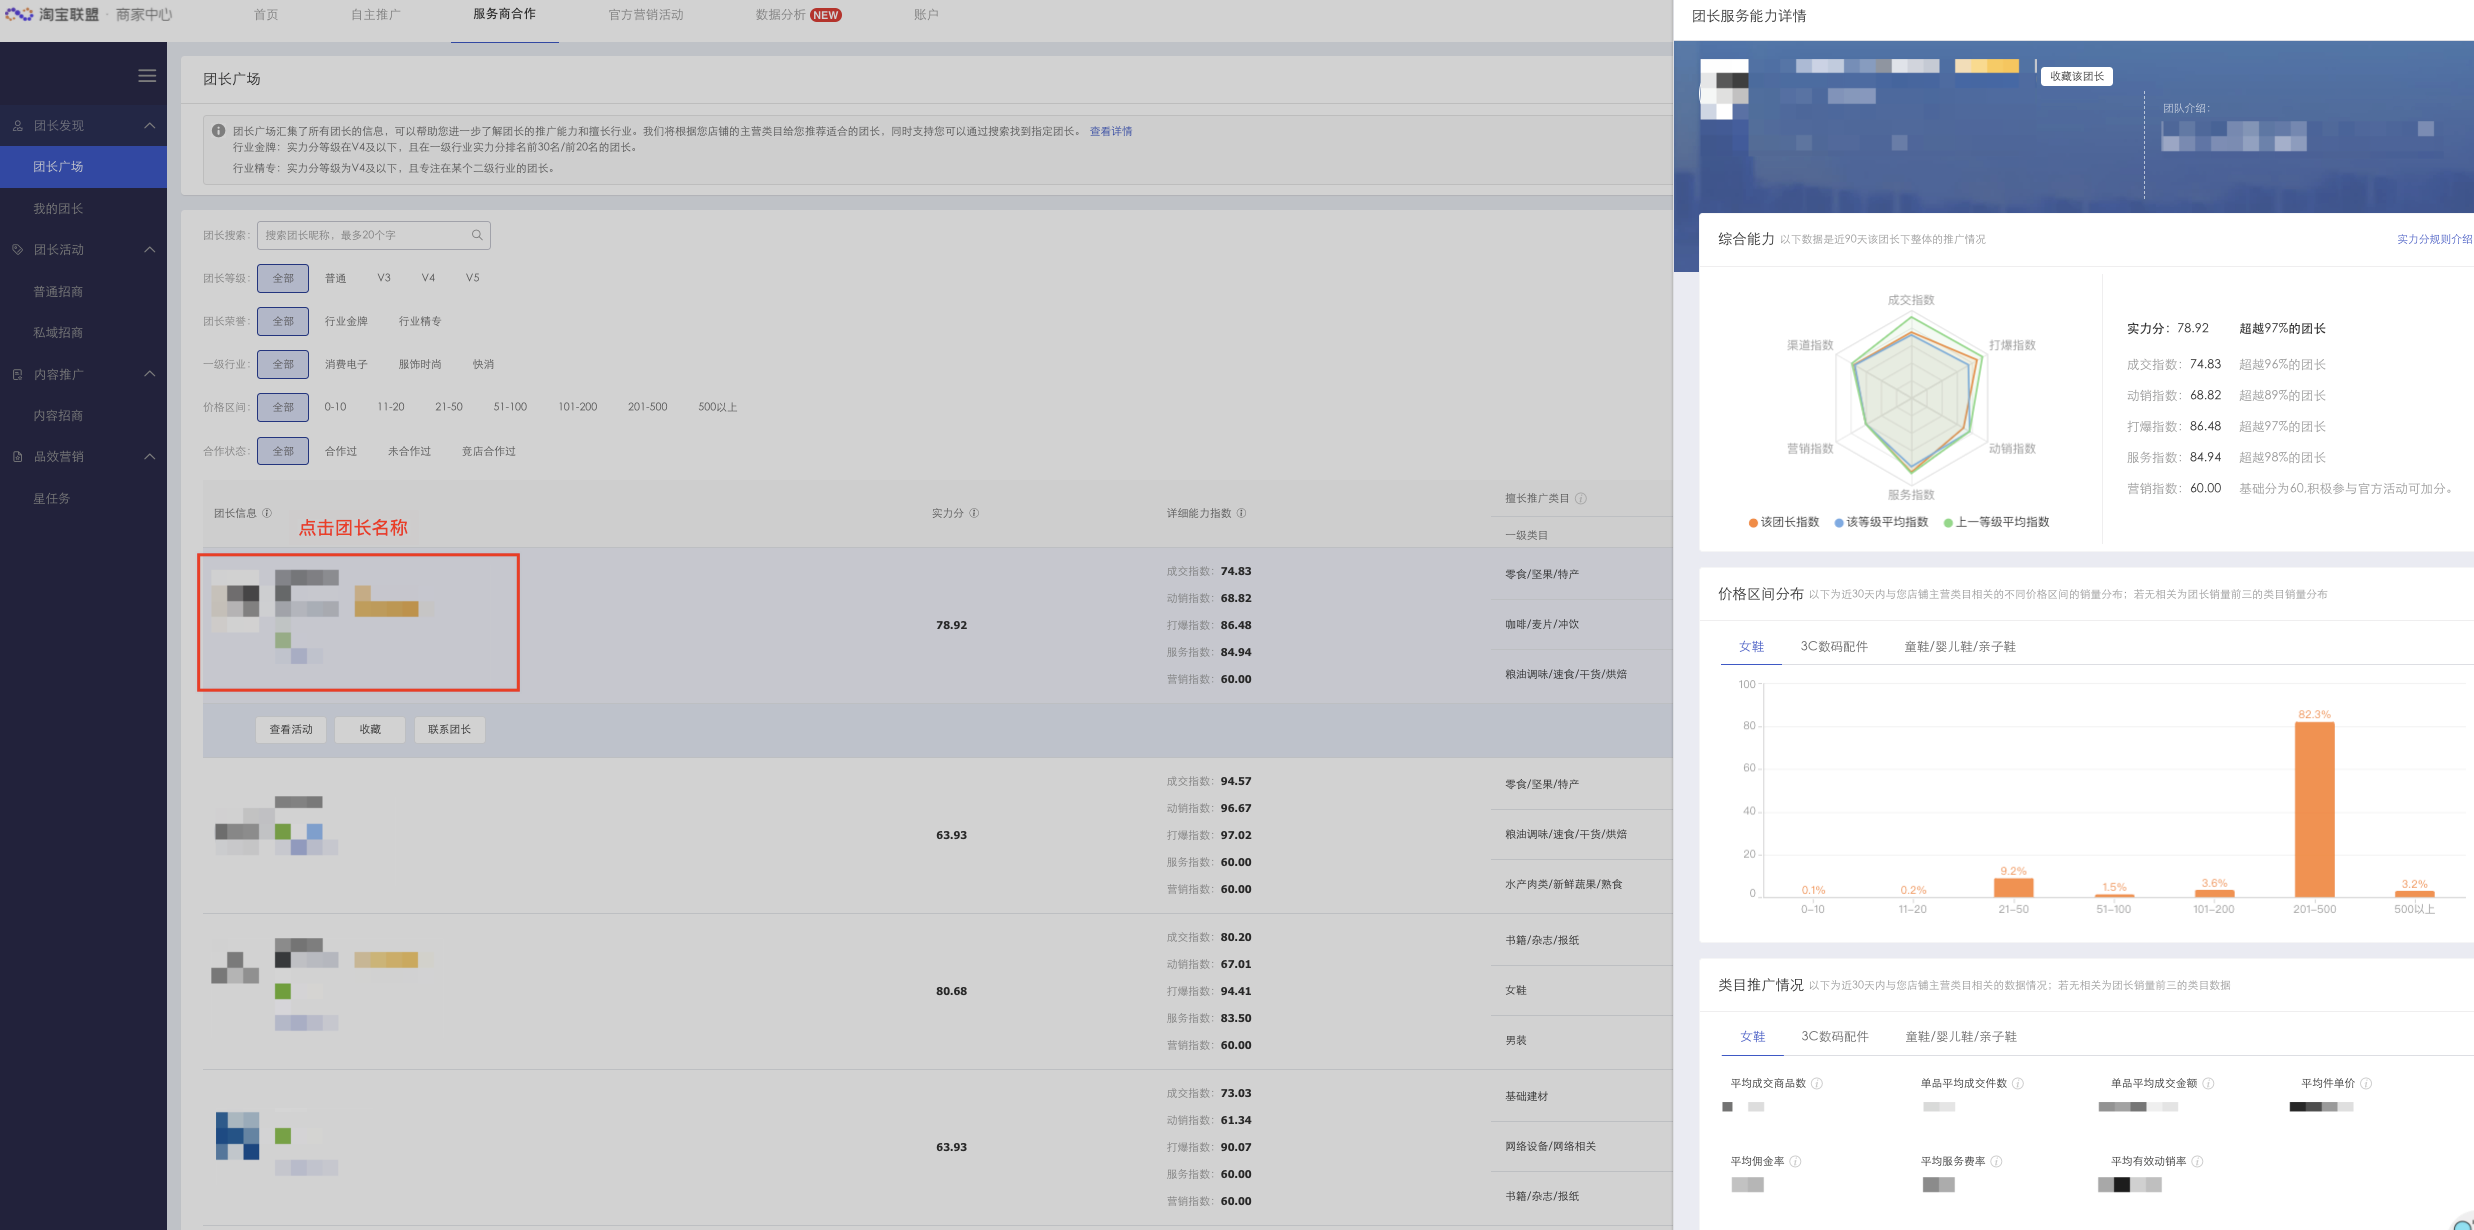Click info icon beside 团长信息 header
This screenshot has height=1230, width=2474.
click(267, 513)
